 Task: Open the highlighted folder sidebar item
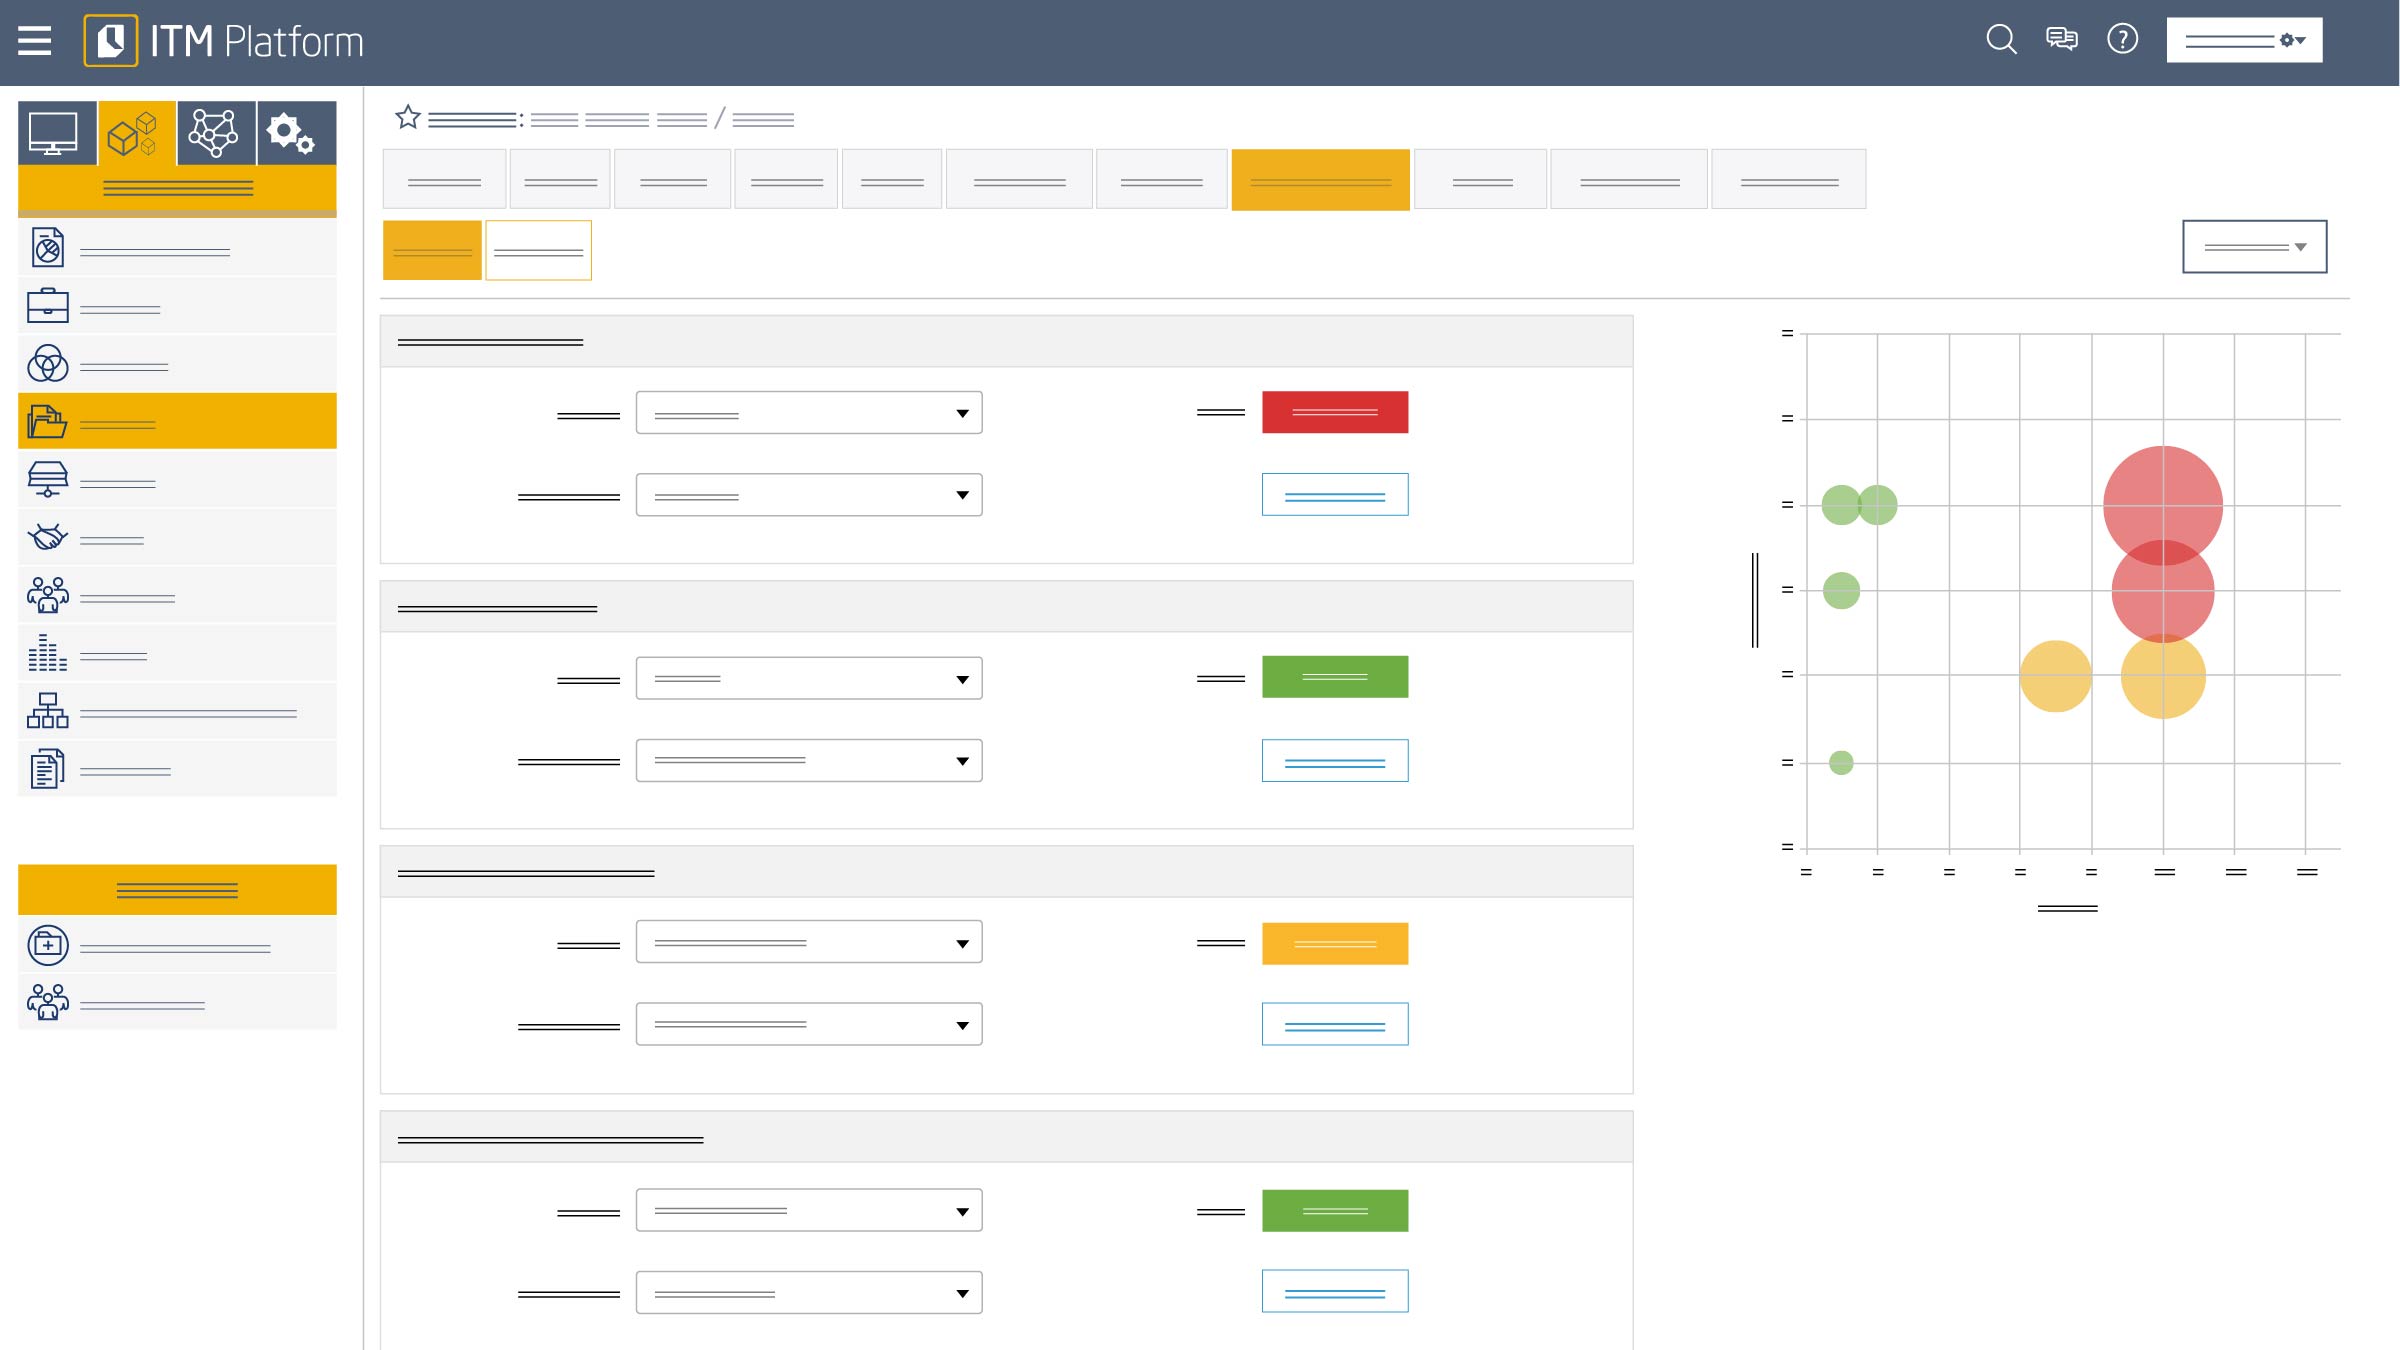coord(177,421)
